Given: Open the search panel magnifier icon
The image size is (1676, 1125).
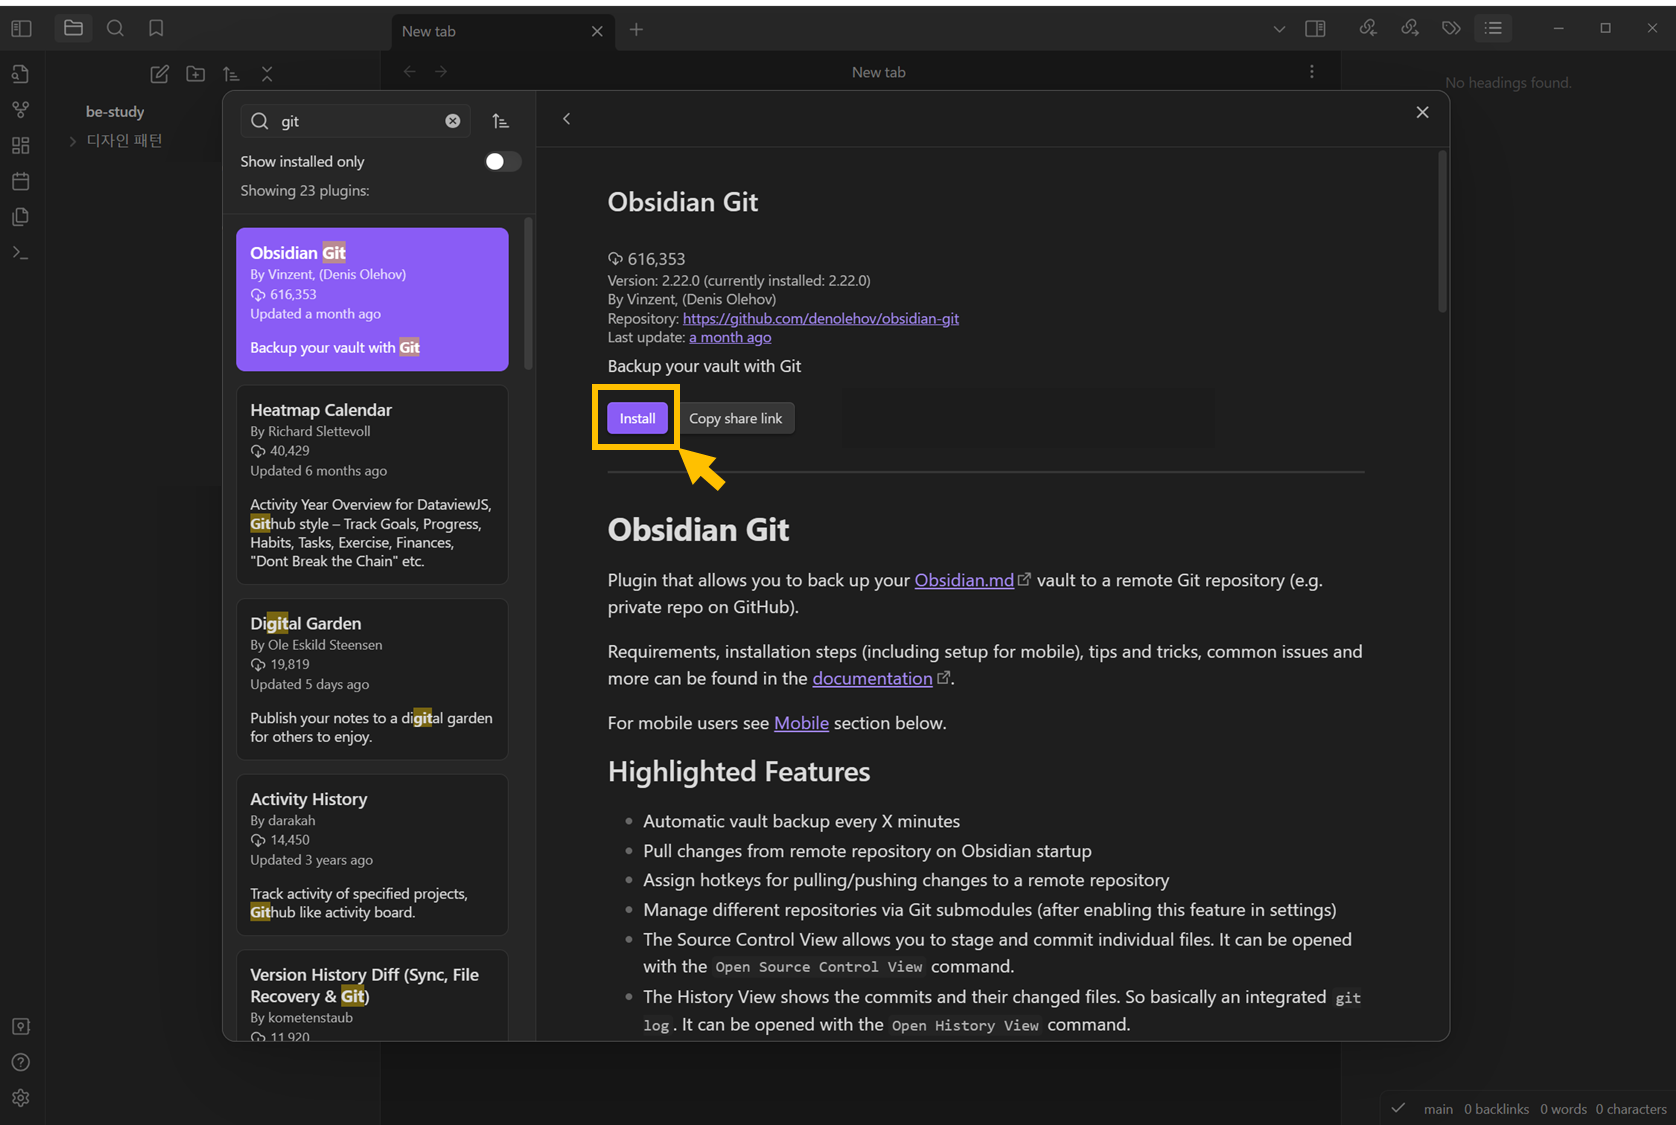Looking at the screenshot, I should (x=115, y=29).
